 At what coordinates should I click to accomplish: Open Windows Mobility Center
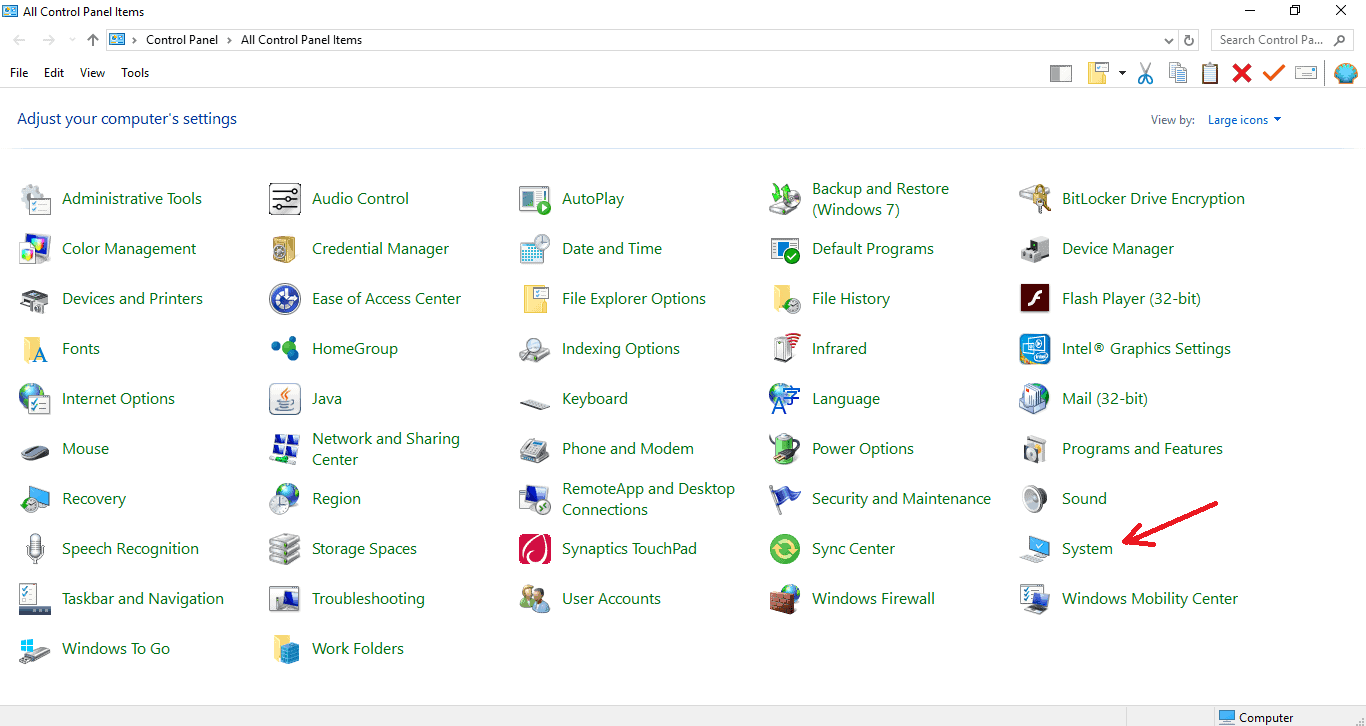pyautogui.click(x=1129, y=599)
